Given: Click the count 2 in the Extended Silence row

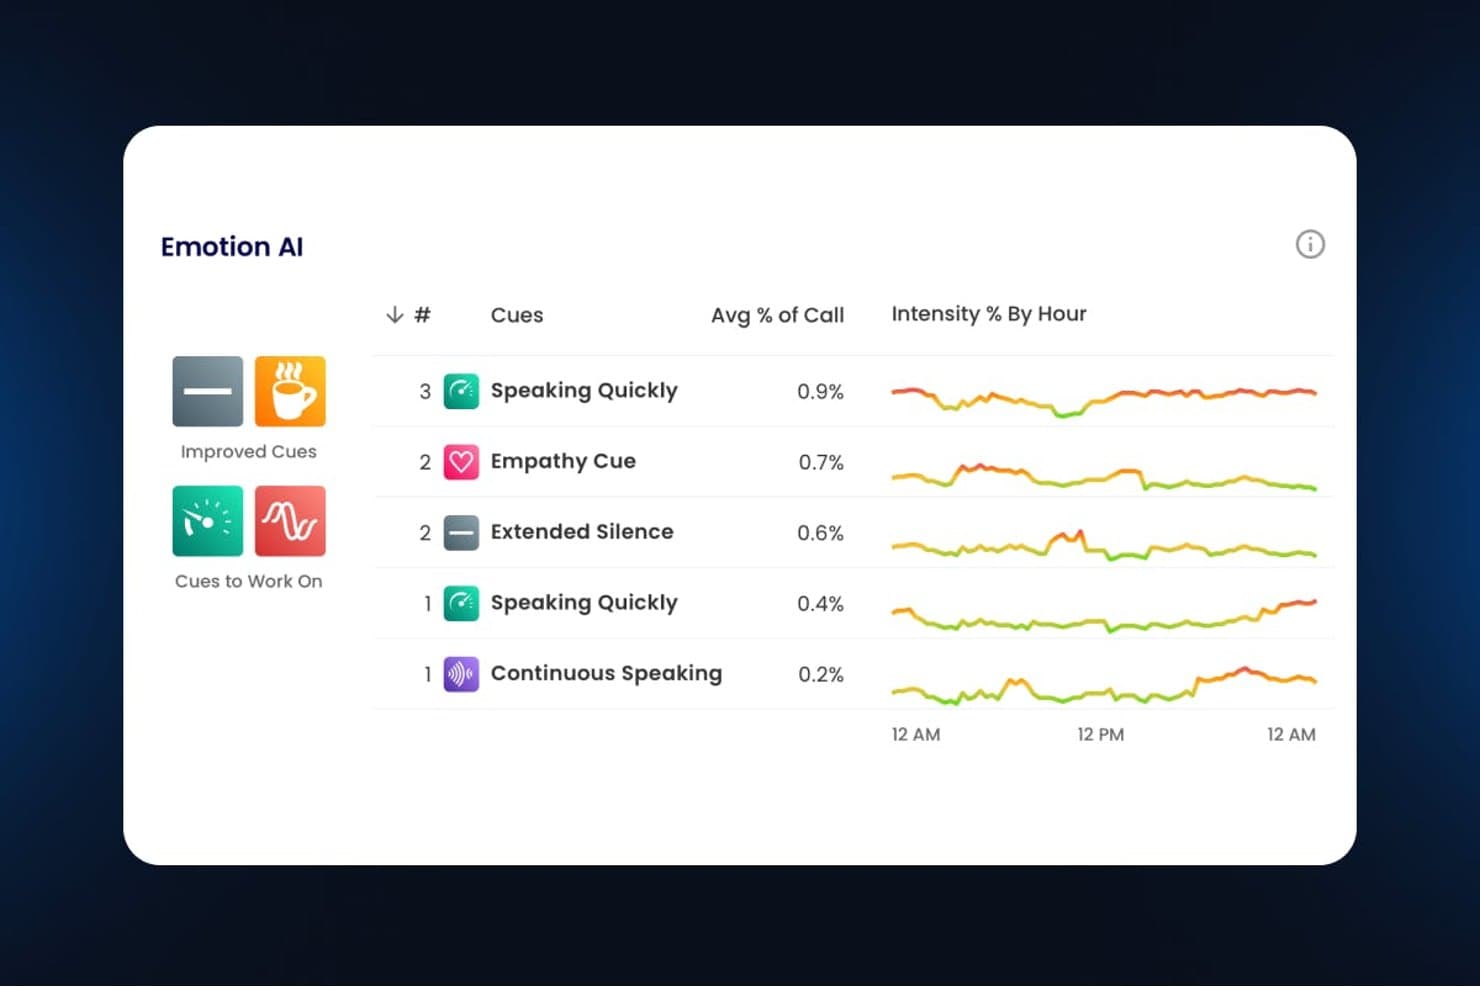Looking at the screenshot, I should coord(425,533).
